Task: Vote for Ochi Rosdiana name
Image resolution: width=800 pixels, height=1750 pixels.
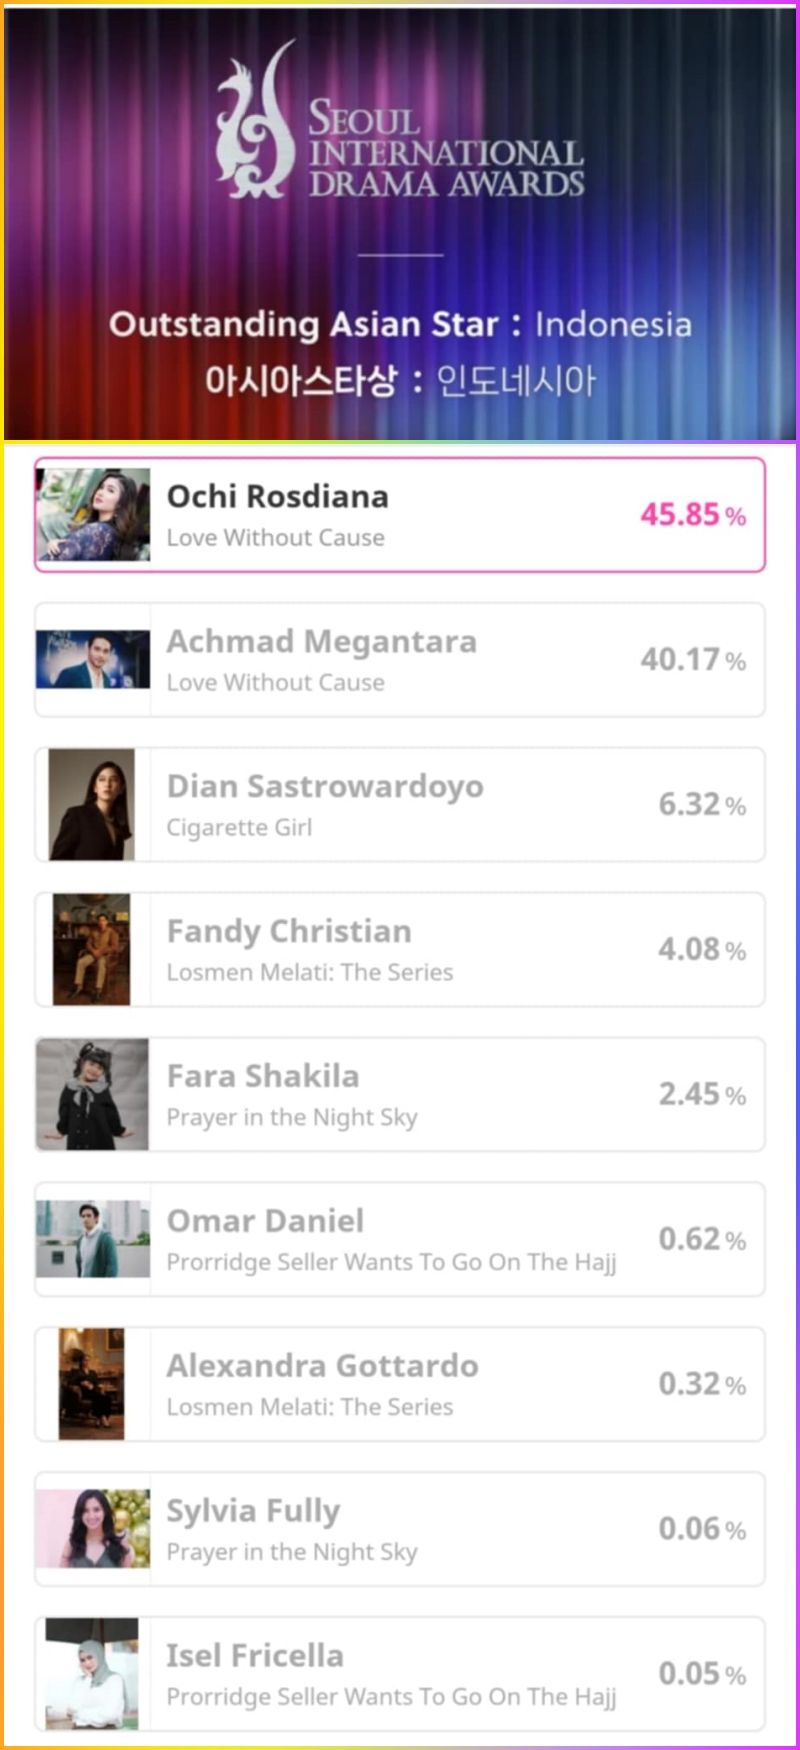Action: (277, 496)
